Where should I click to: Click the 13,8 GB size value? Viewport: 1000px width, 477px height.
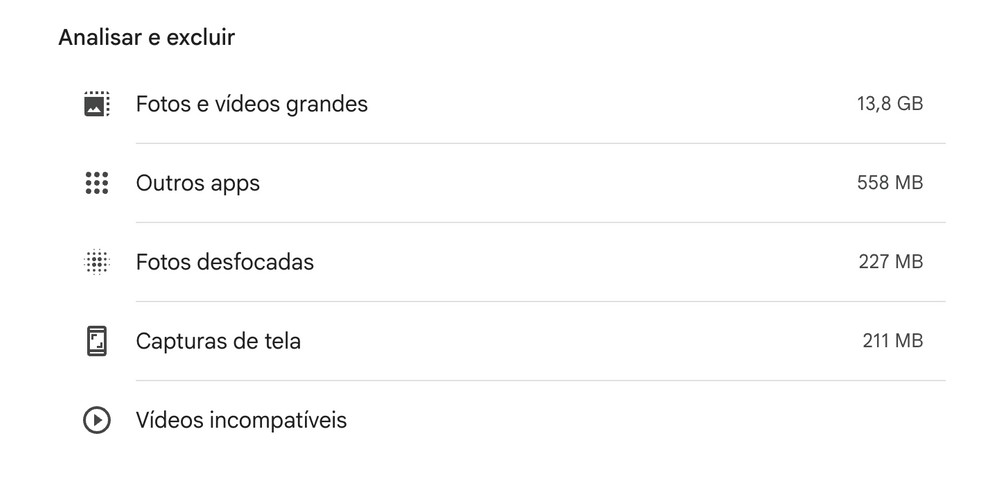coord(889,104)
